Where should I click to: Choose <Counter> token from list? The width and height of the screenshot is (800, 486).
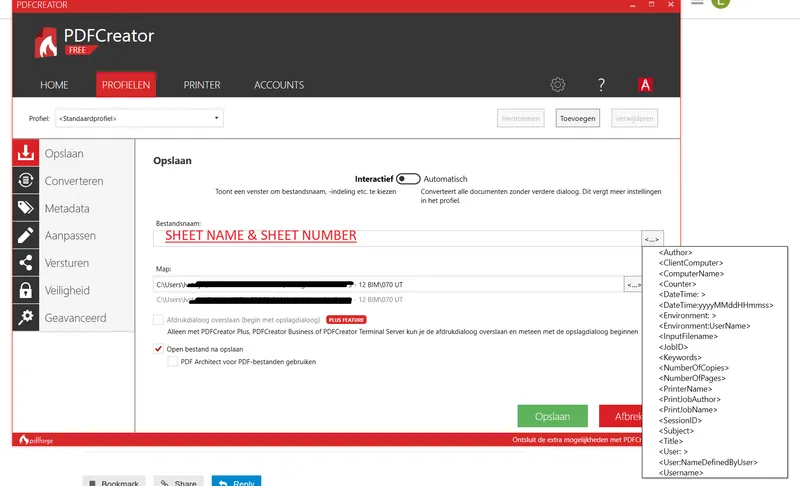(x=678, y=284)
